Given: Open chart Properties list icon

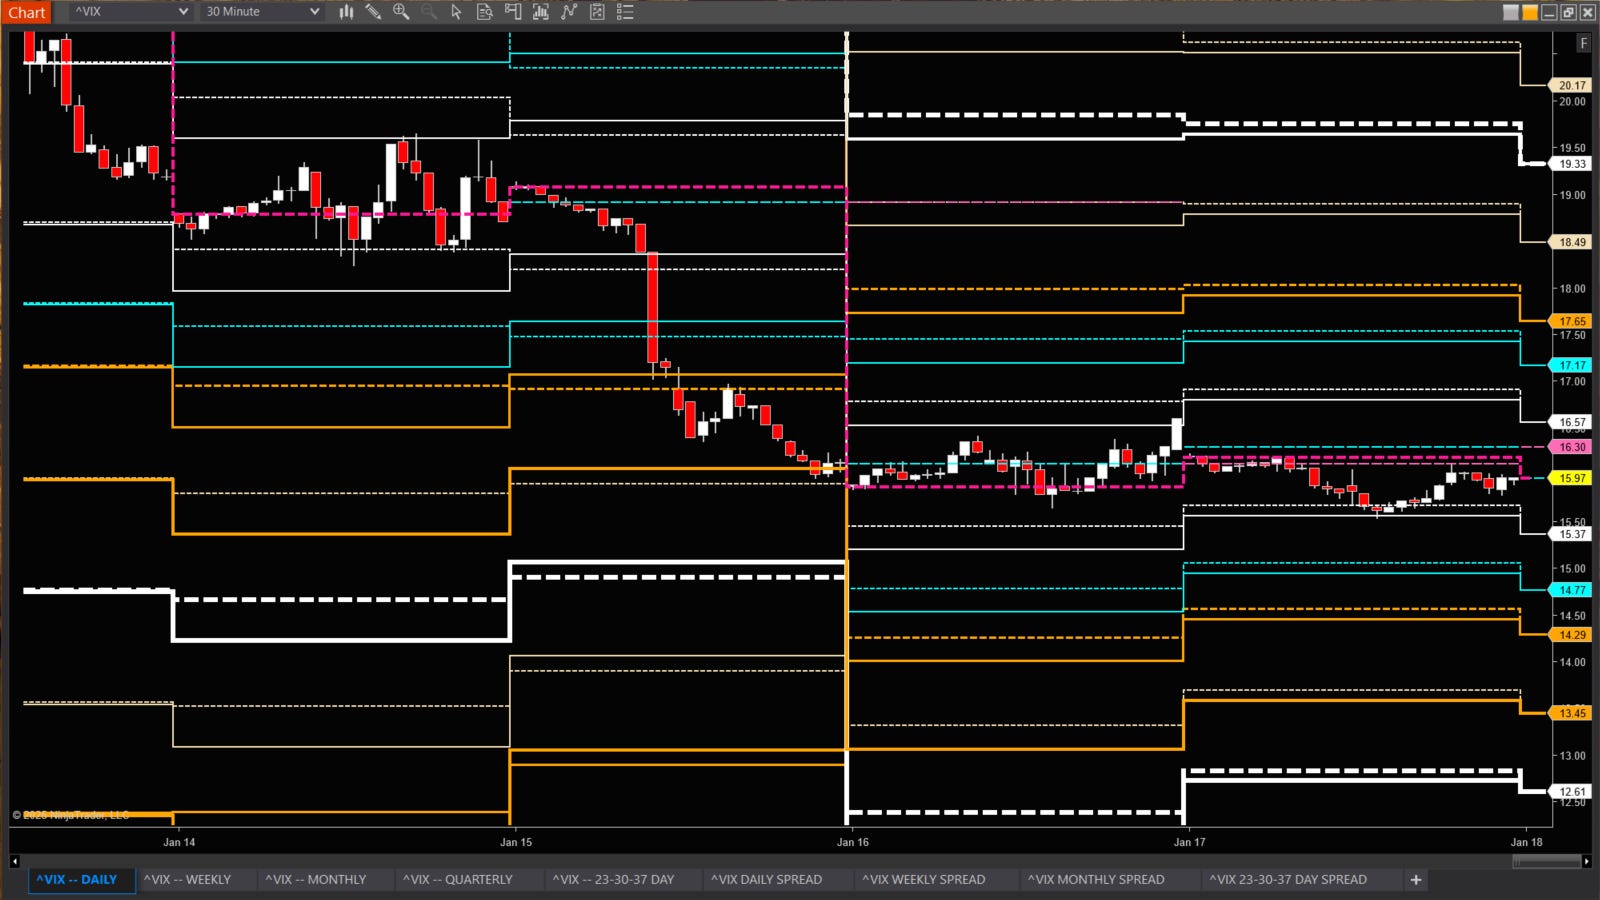Looking at the screenshot, I should [x=625, y=12].
